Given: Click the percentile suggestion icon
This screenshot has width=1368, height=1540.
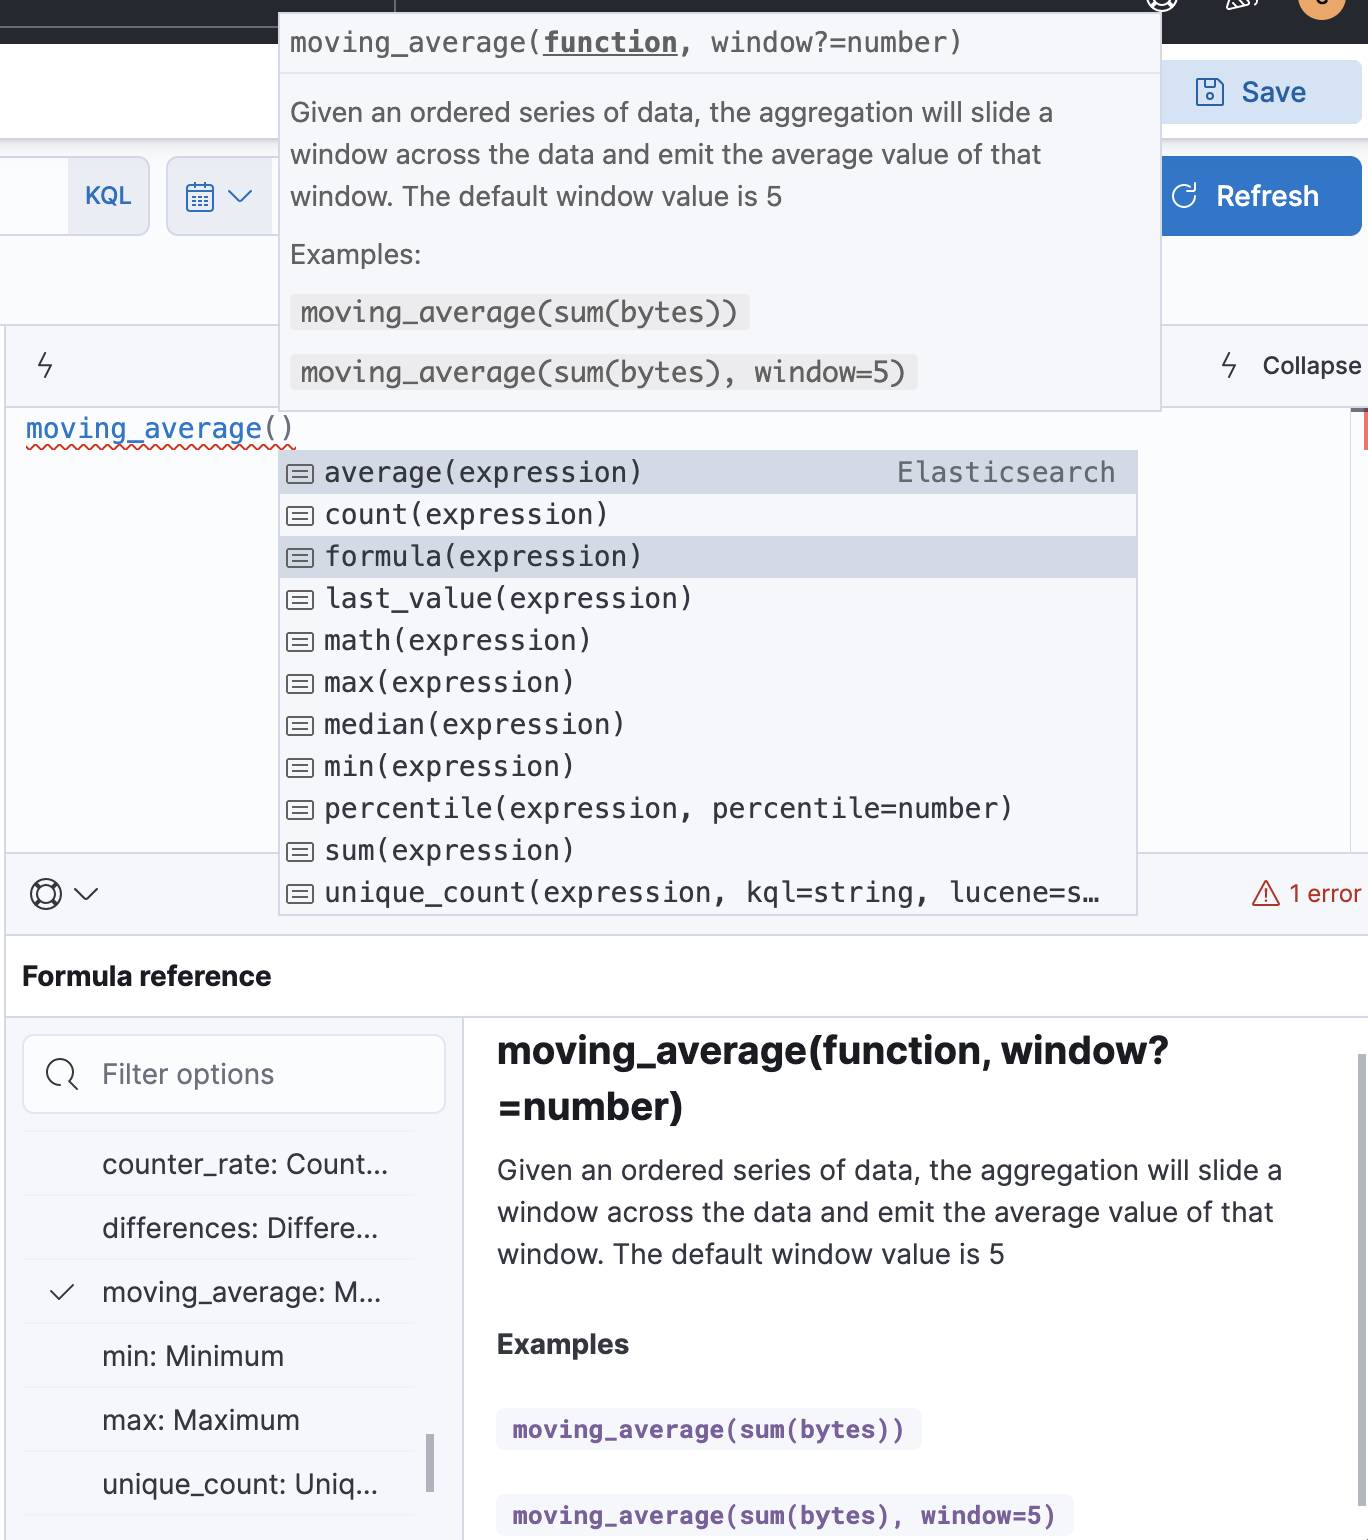Looking at the screenshot, I should (300, 809).
